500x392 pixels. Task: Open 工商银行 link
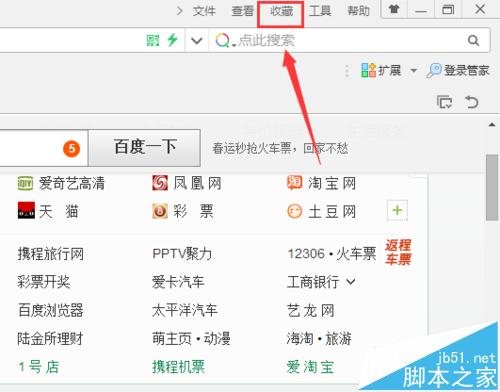pyautogui.click(x=313, y=282)
